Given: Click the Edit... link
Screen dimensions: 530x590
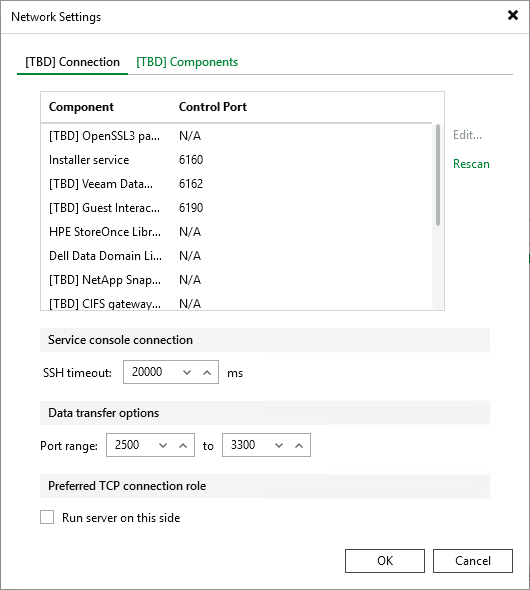Looking at the screenshot, I should tap(467, 135).
